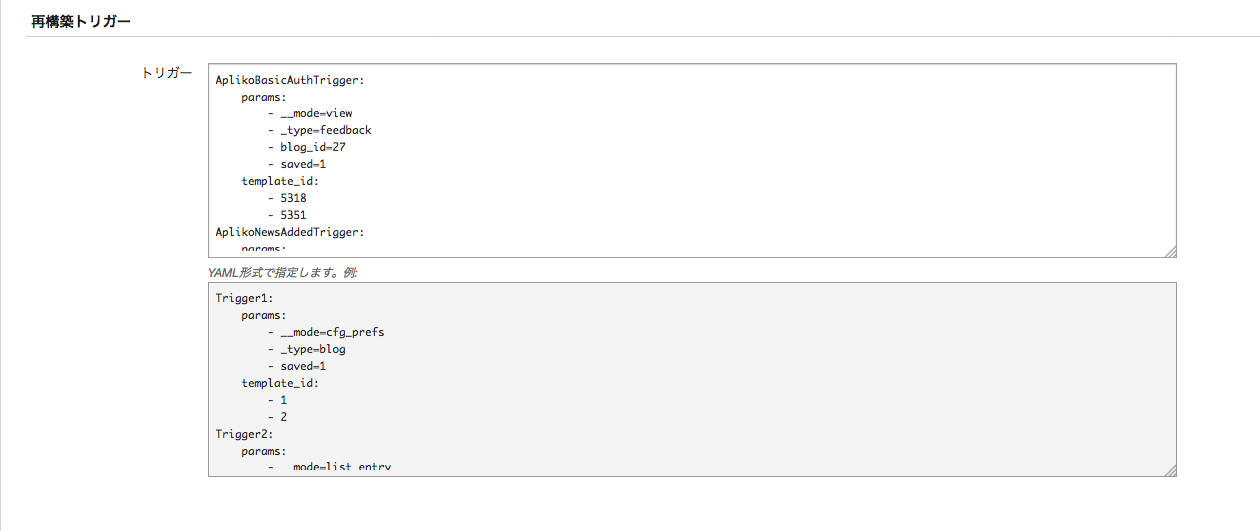The image size is (1260, 531).
Task: Place cursor on AplikoBasicAuthTrigger line
Action: pos(290,80)
